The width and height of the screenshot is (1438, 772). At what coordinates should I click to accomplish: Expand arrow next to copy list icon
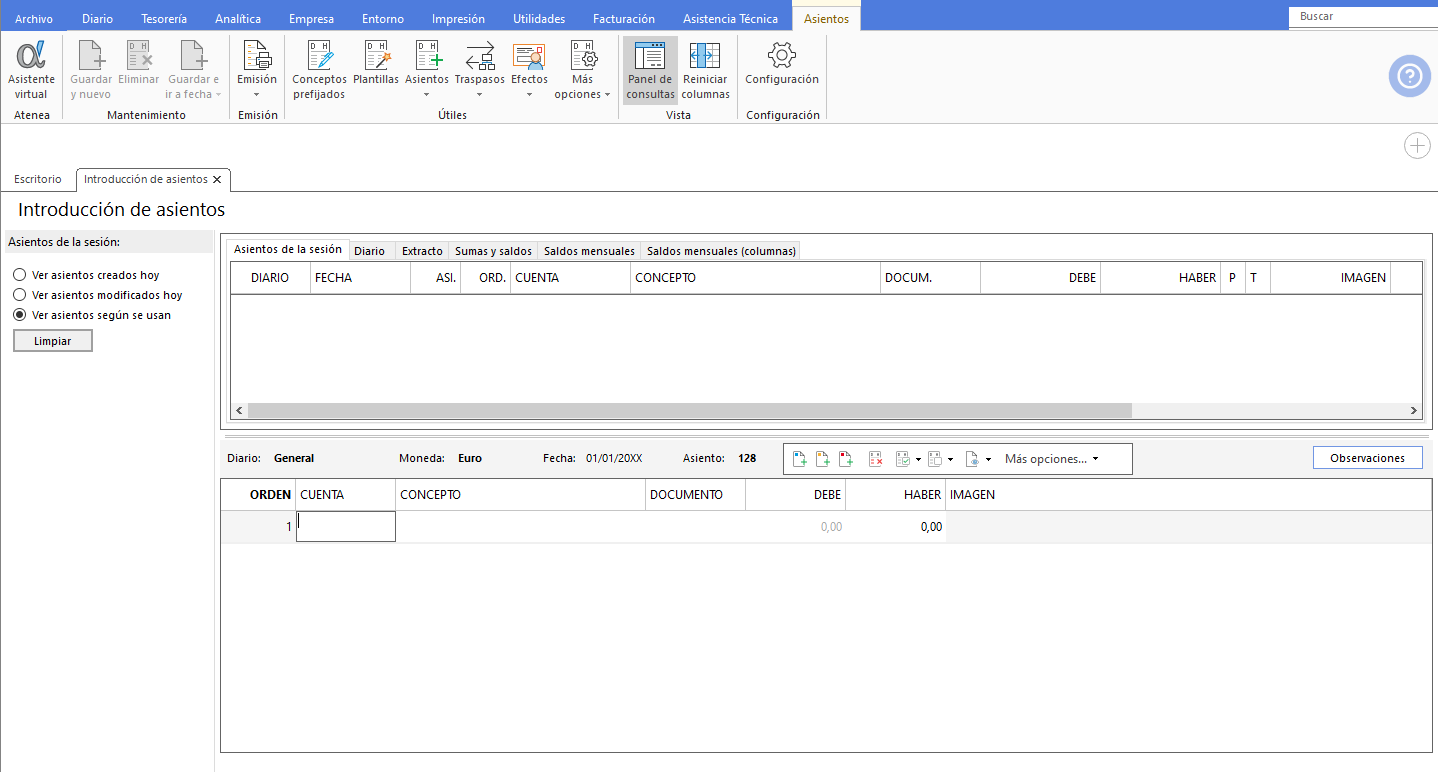pyautogui.click(x=949, y=460)
